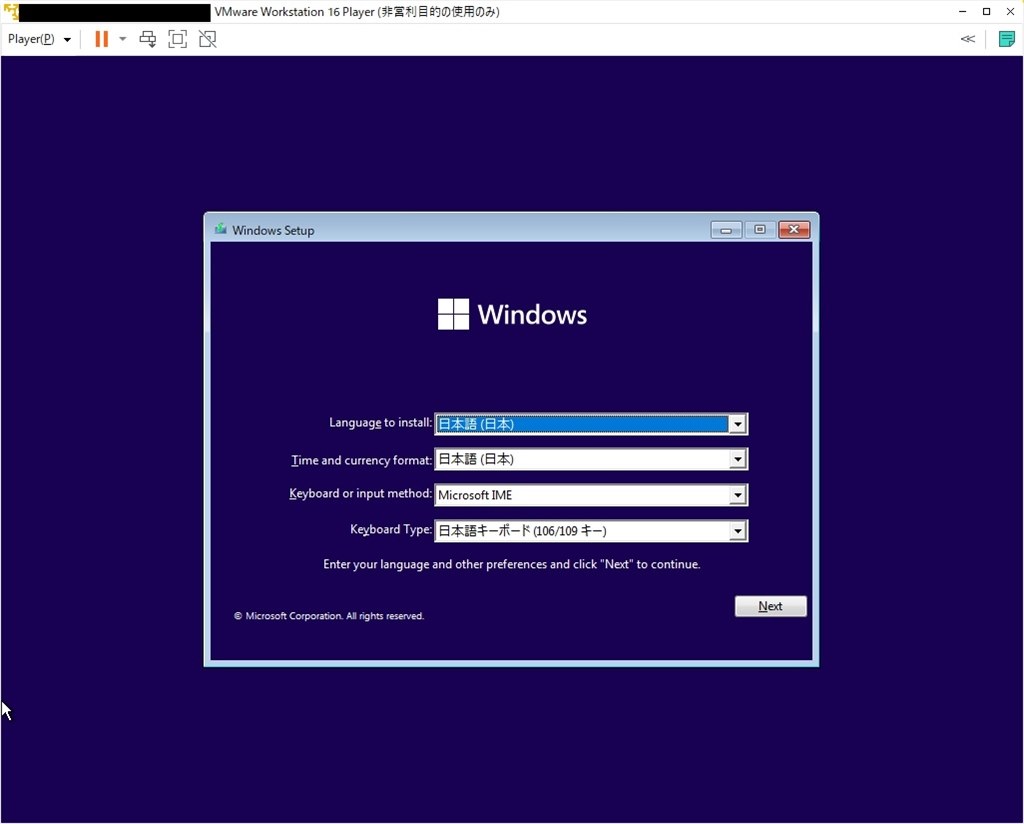This screenshot has width=1024, height=824.
Task: Click the Next button to continue setup
Action: coord(770,605)
